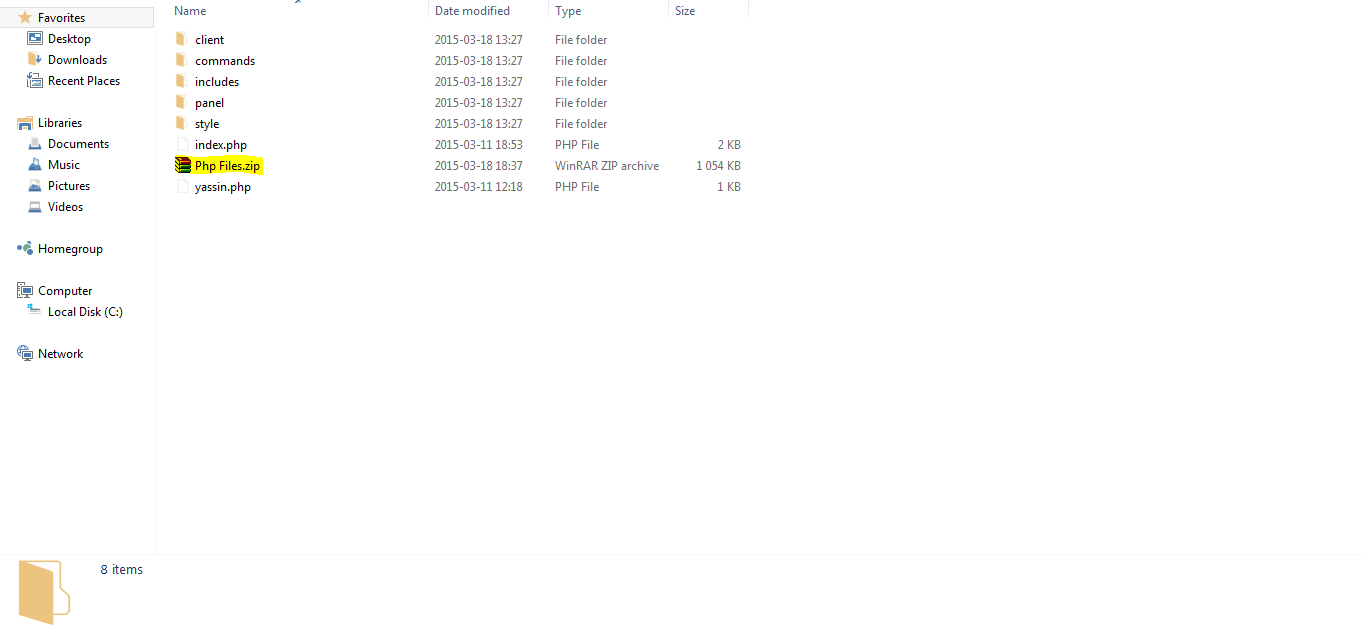Image resolution: width=1362 pixels, height=629 pixels.
Task: Open Desktop in Favorites
Action: click(69, 38)
